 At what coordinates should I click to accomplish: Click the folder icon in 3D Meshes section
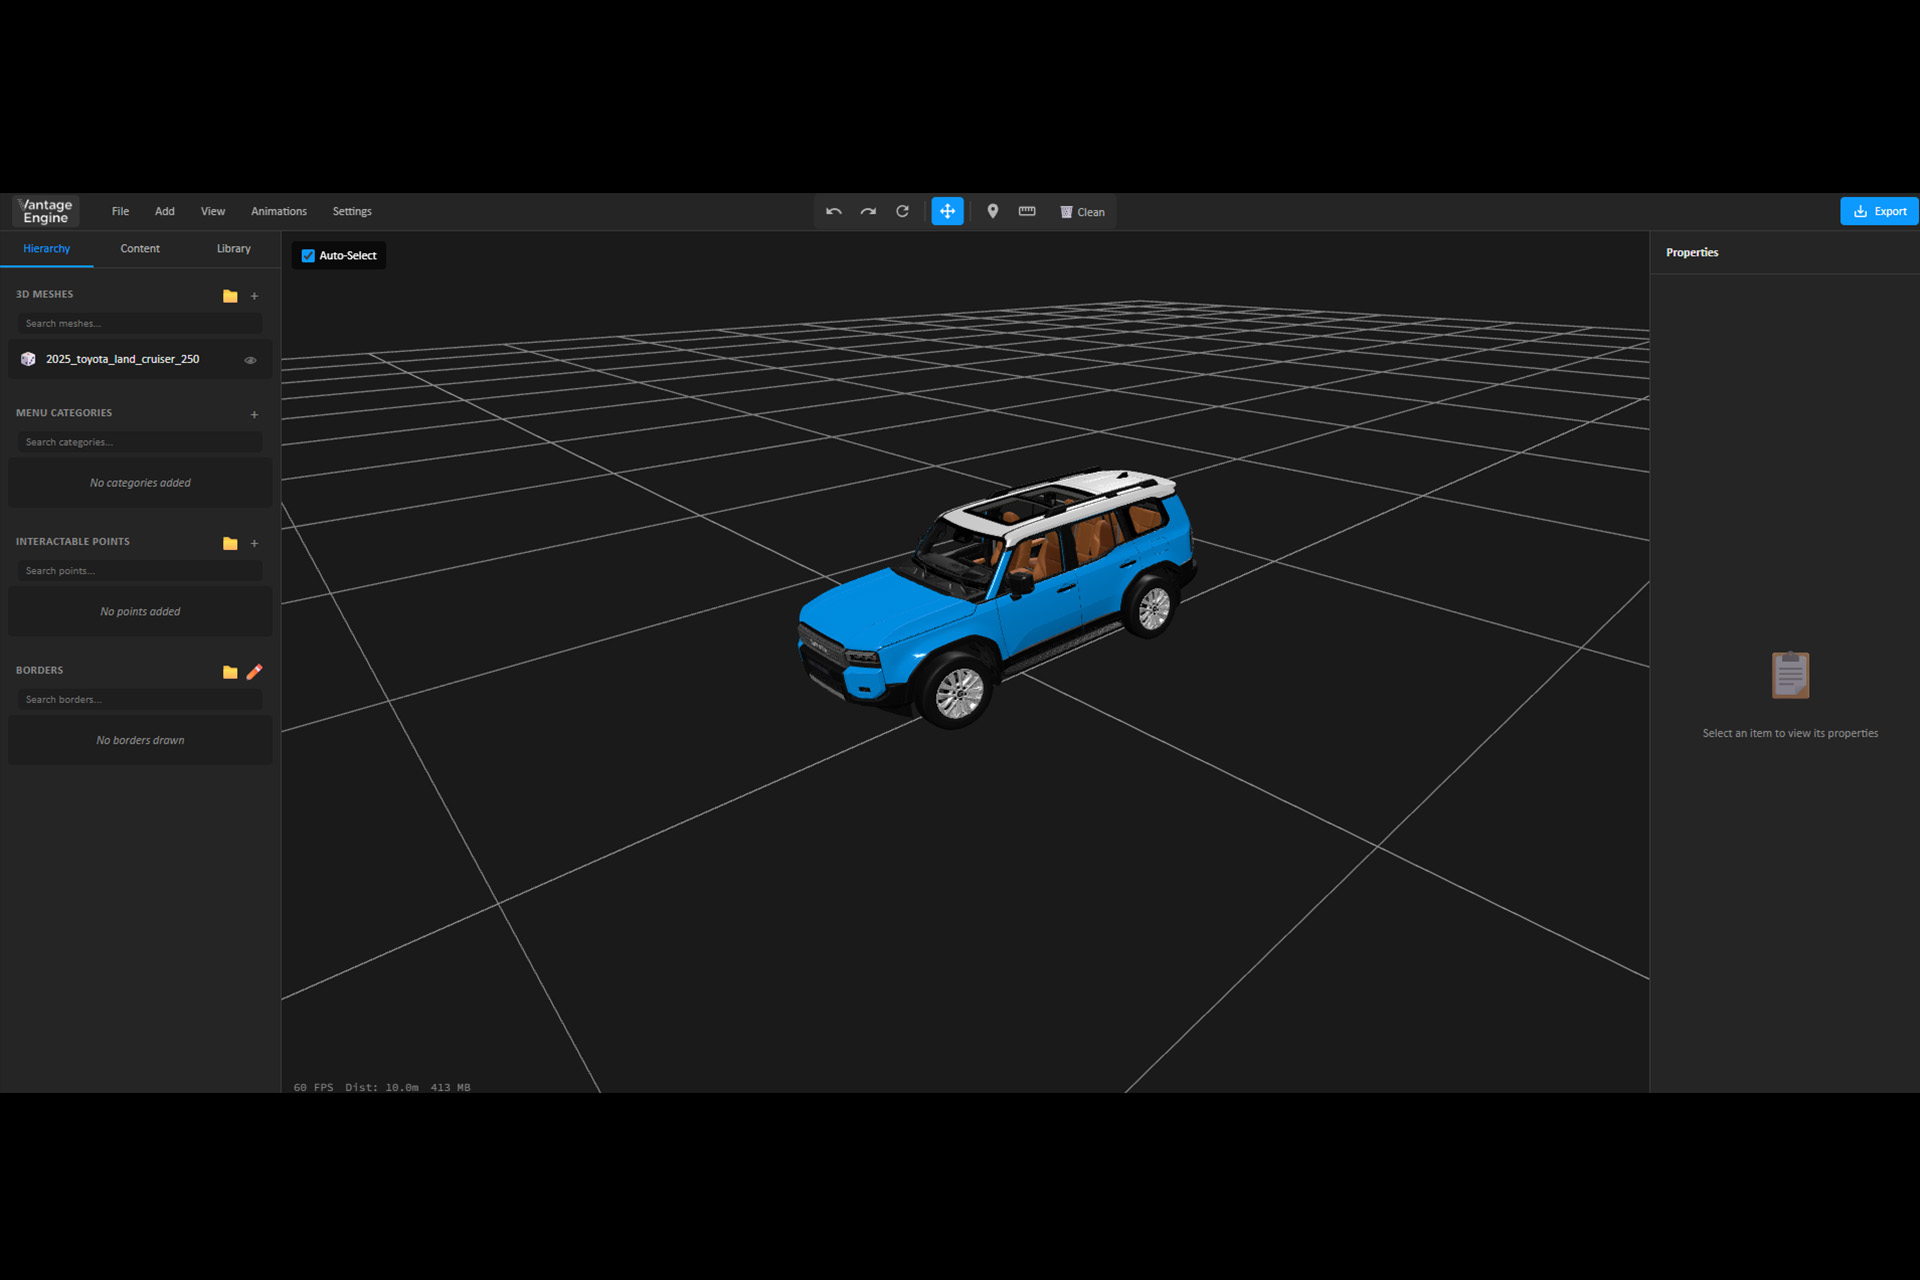click(x=230, y=296)
